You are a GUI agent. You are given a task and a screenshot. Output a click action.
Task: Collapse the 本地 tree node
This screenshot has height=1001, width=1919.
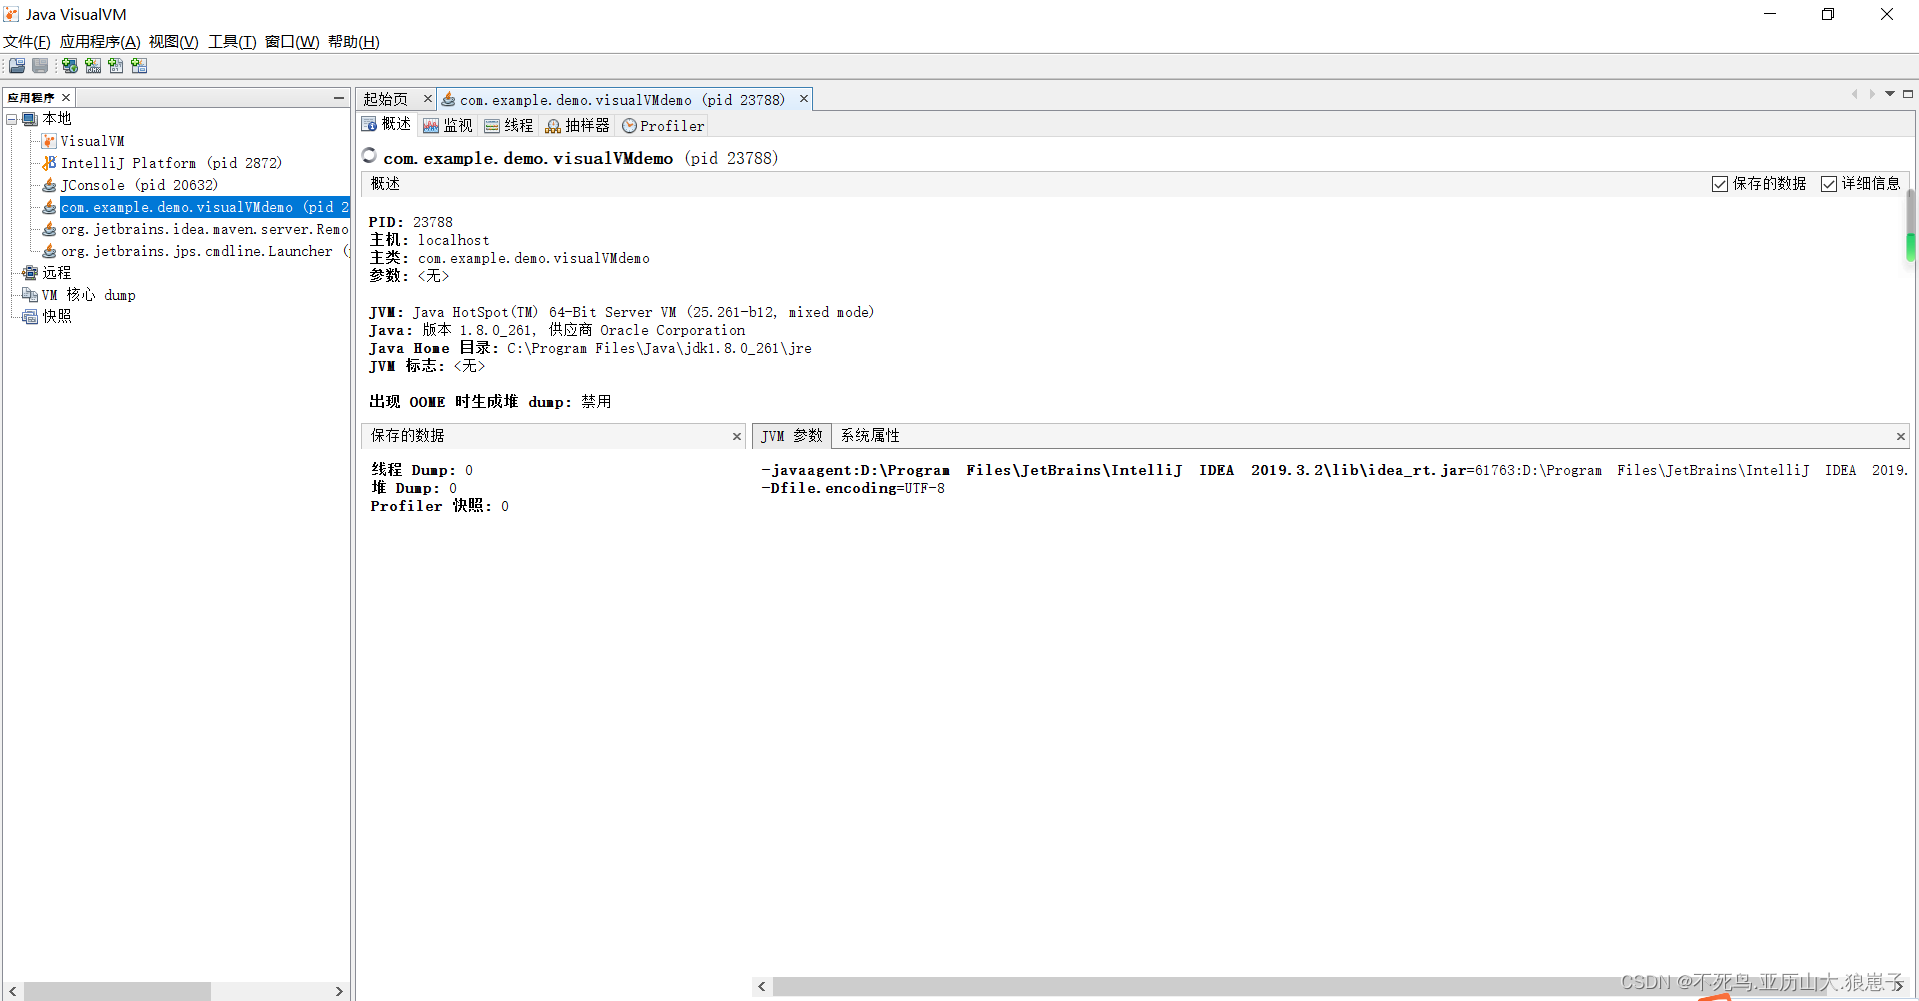(x=13, y=118)
